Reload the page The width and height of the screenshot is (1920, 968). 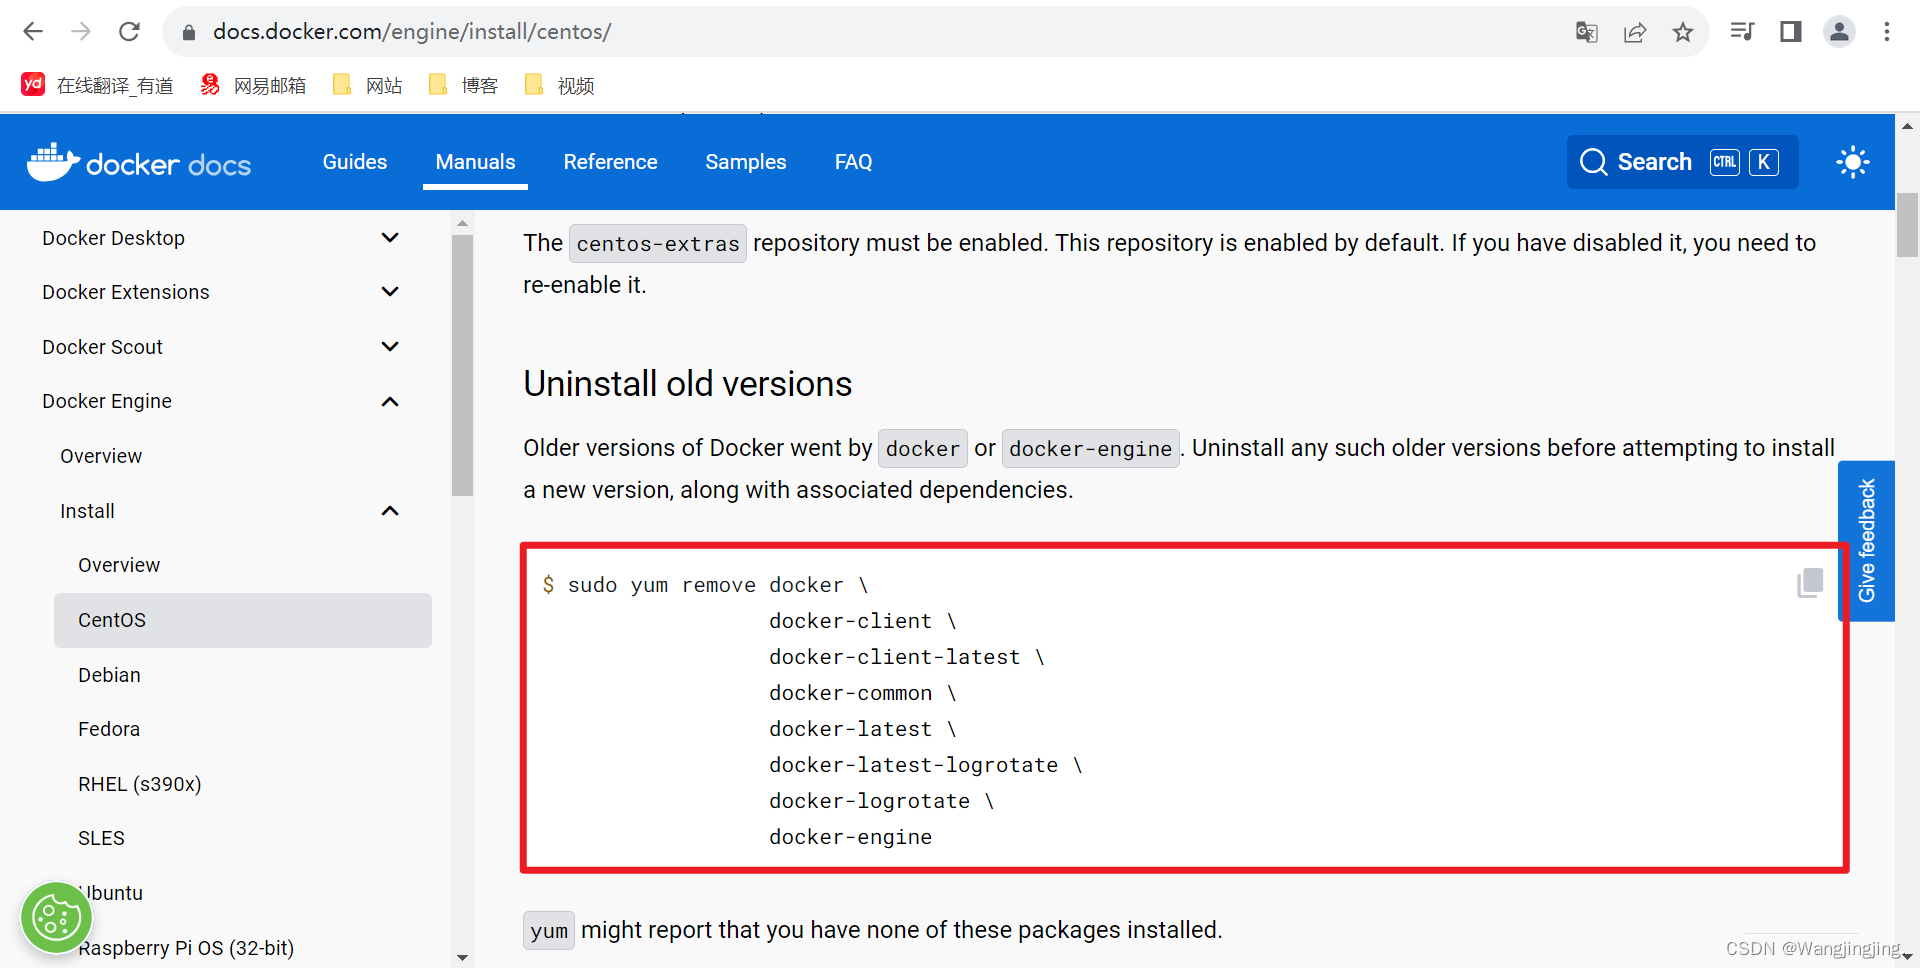pyautogui.click(x=129, y=32)
